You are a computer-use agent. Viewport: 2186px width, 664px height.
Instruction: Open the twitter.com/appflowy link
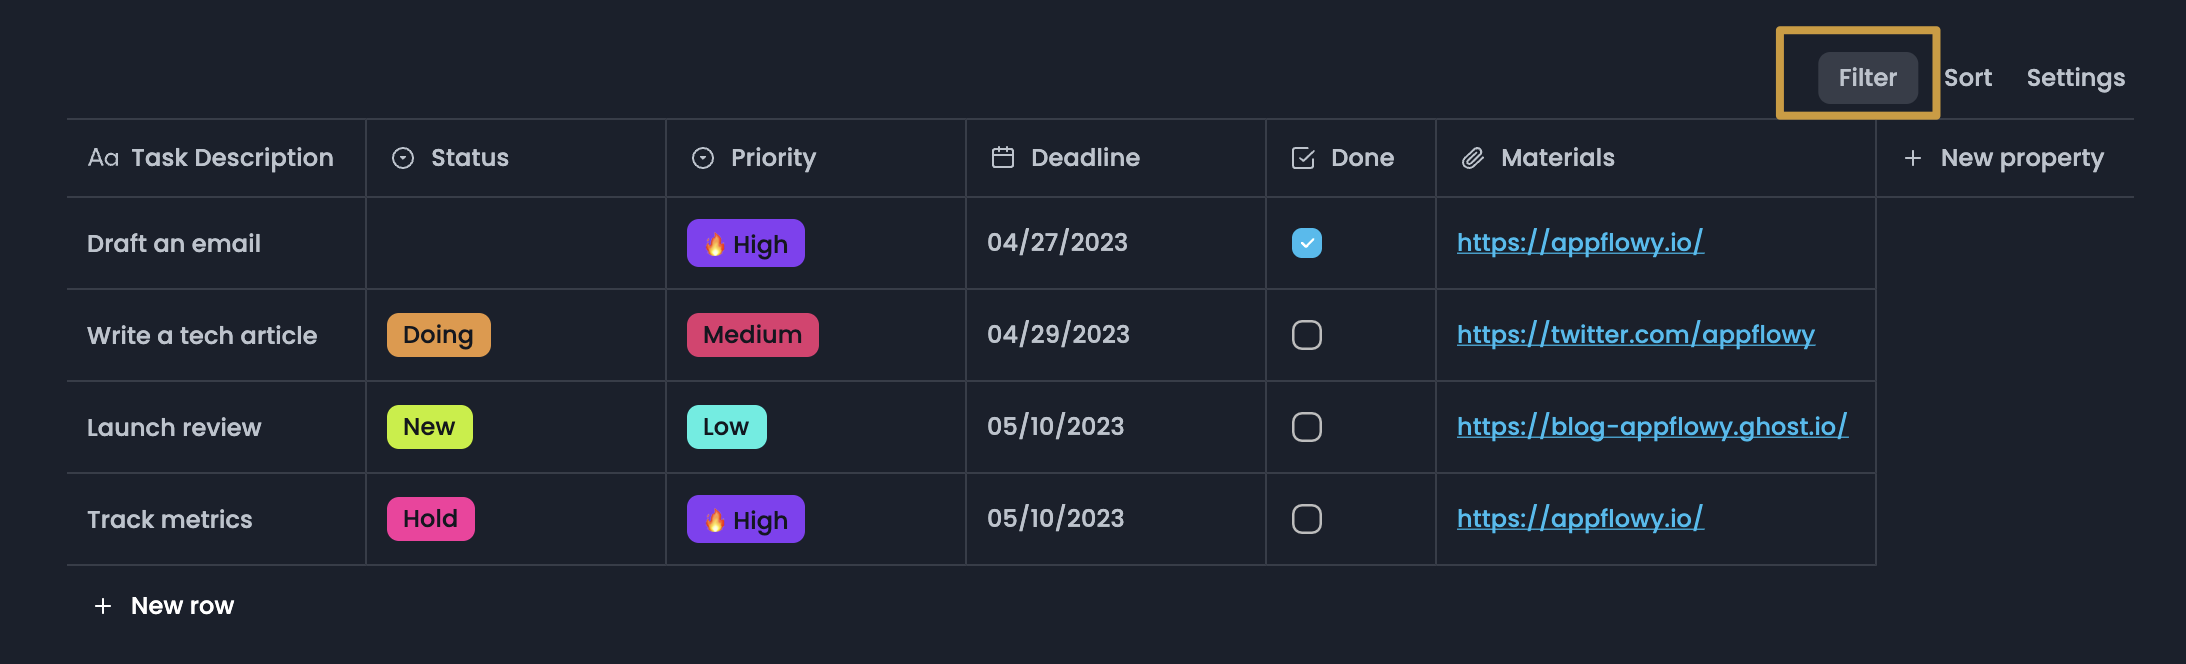pyautogui.click(x=1635, y=335)
